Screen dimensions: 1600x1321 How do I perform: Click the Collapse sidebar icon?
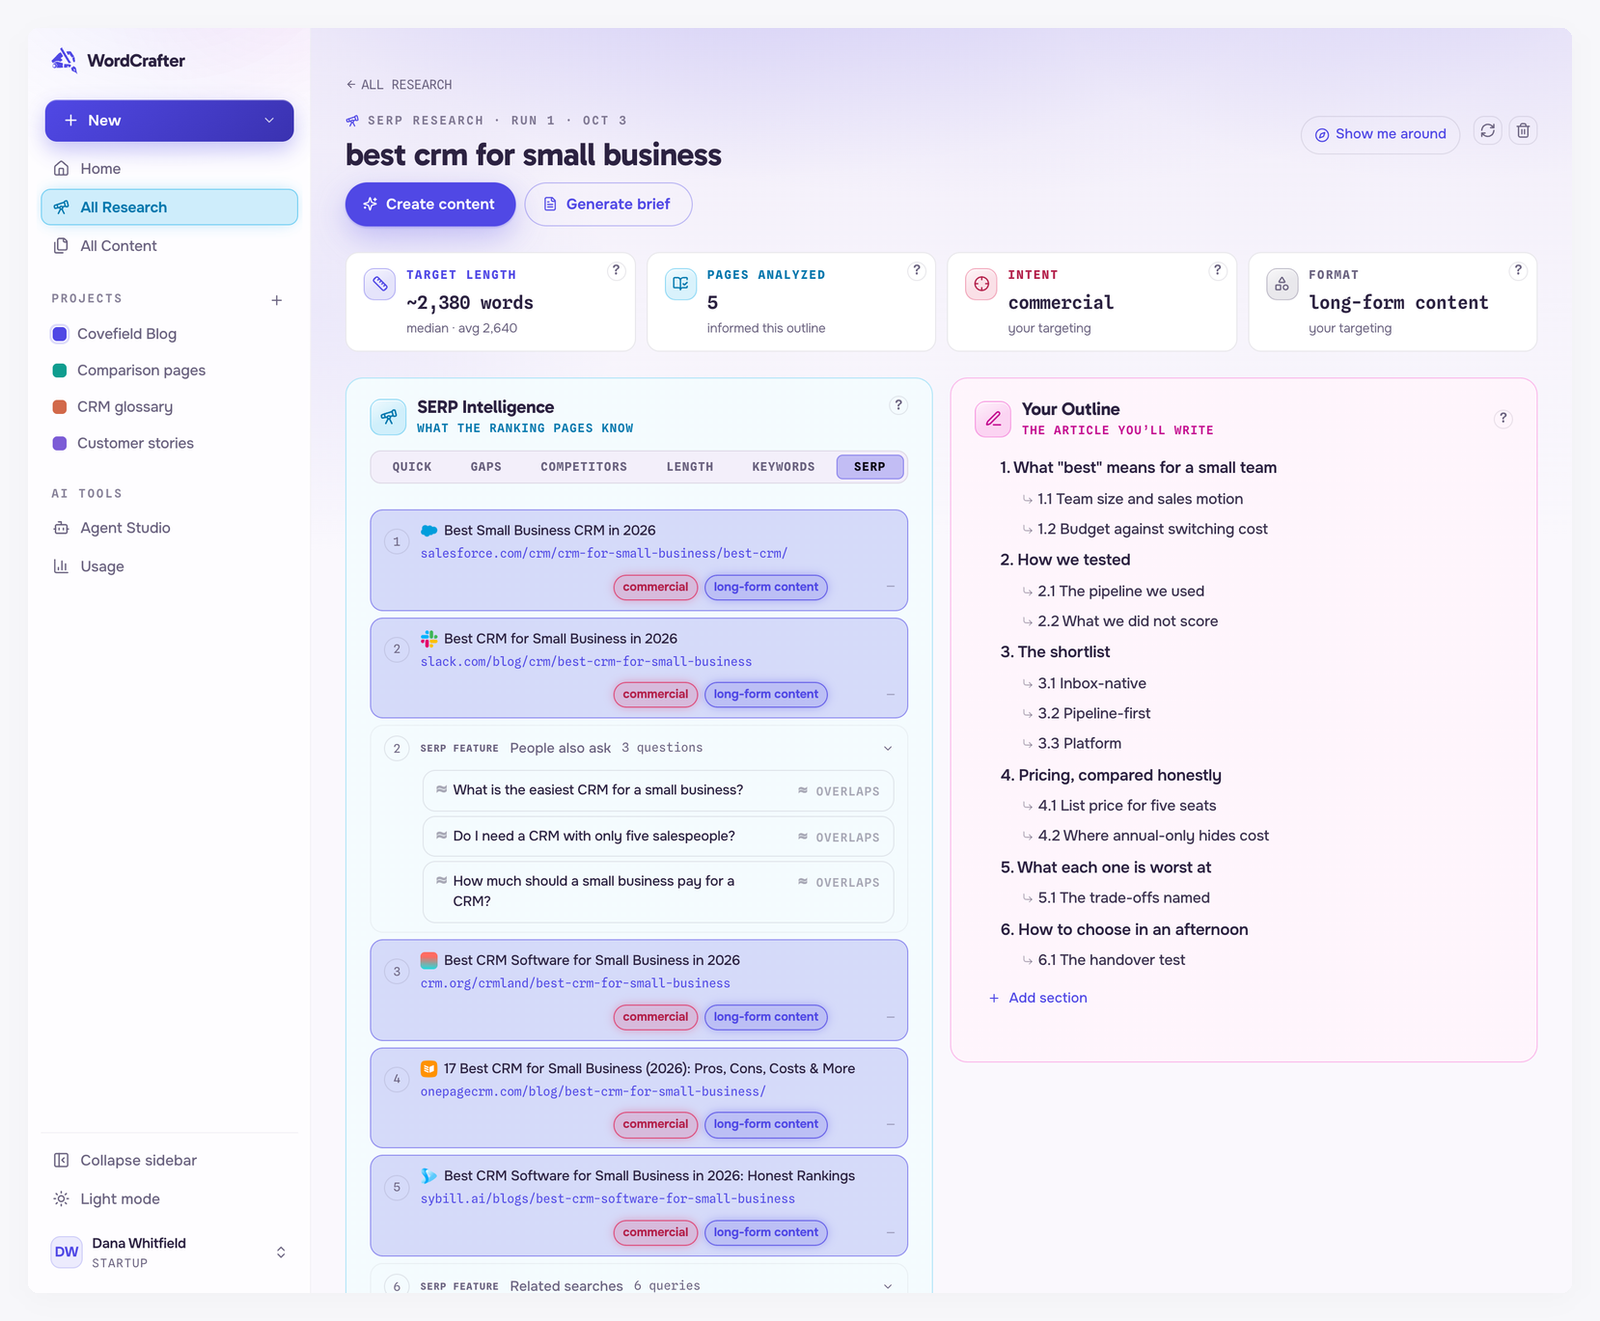61,1160
